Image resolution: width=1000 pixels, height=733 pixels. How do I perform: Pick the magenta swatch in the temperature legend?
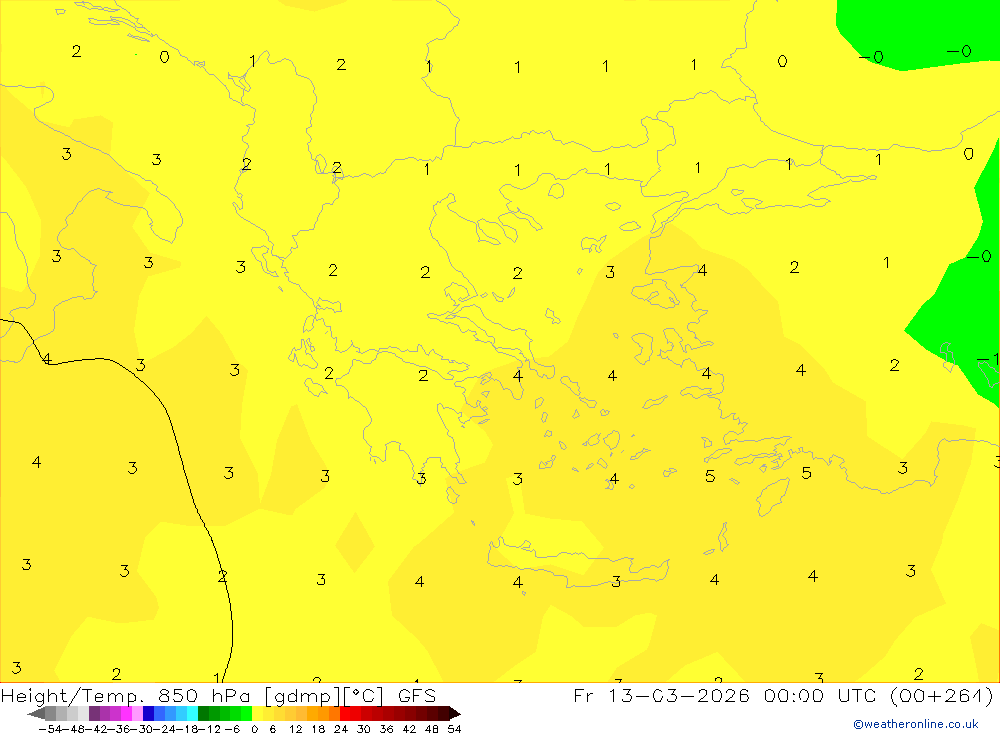pyautogui.click(x=126, y=714)
